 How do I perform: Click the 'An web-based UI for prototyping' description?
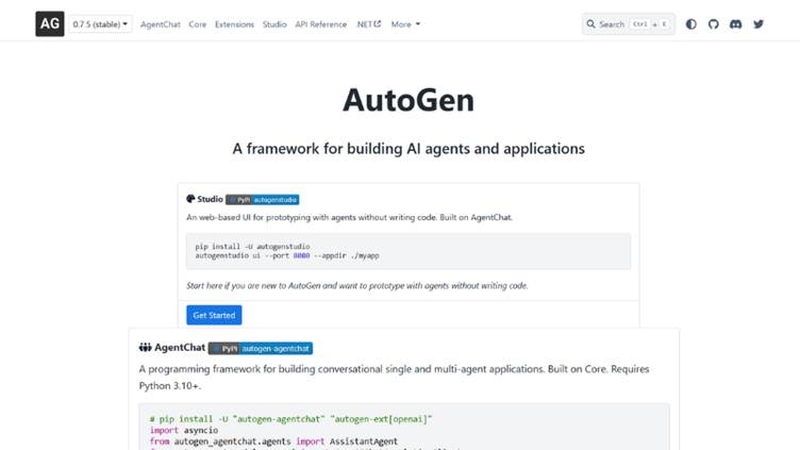pyautogui.click(x=349, y=217)
